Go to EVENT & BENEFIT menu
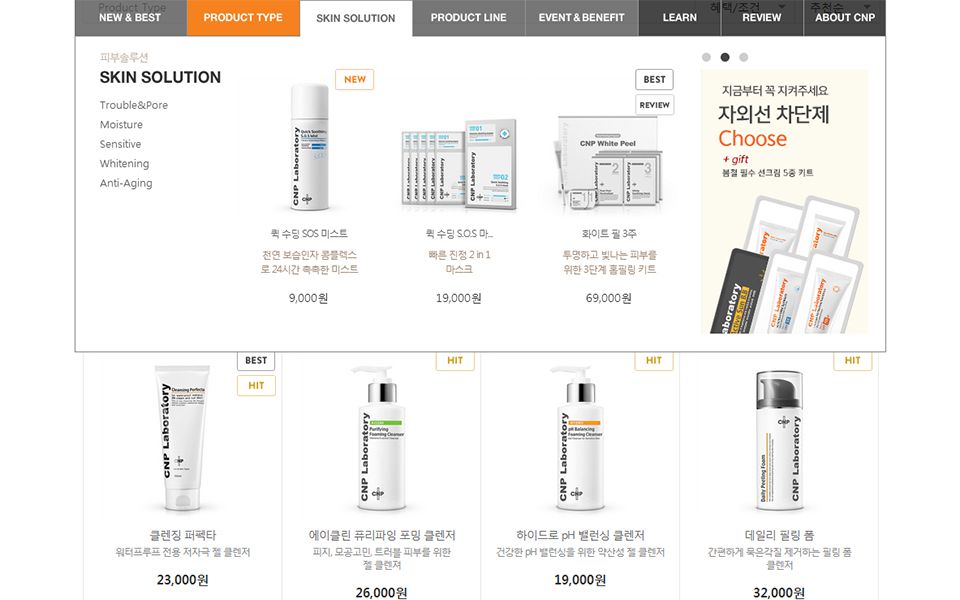Screen dimensions: 960x600 click(582, 18)
